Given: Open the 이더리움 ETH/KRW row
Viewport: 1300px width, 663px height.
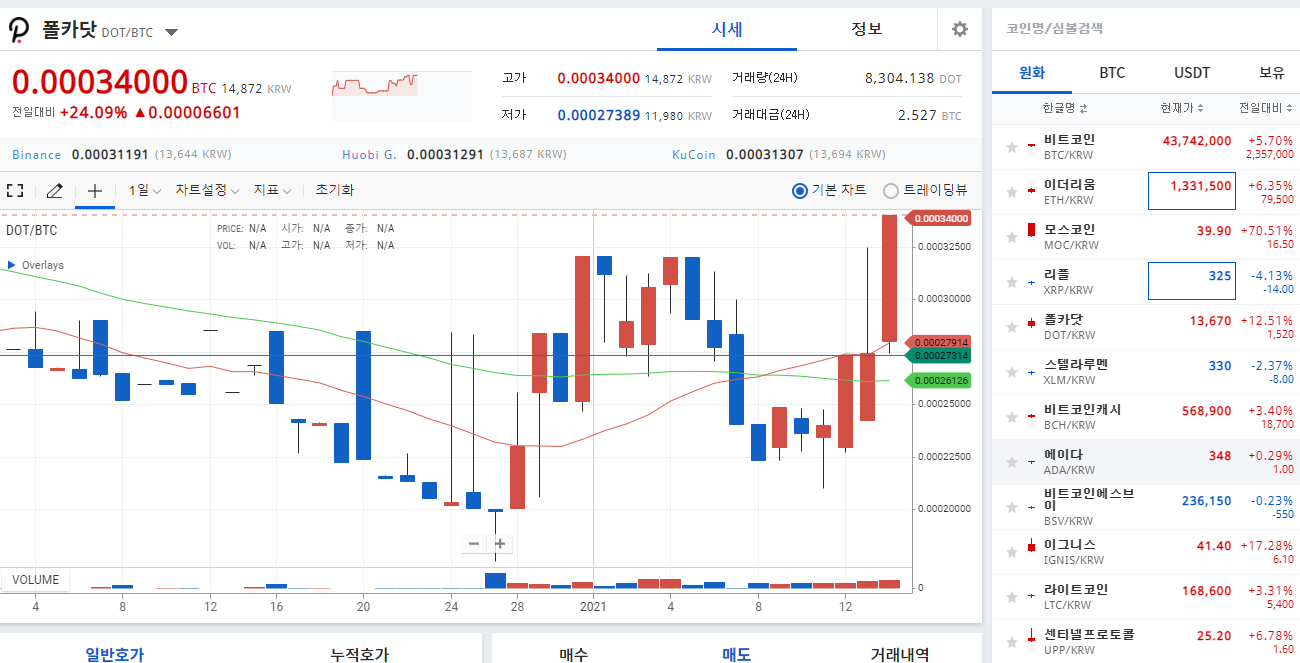Looking at the screenshot, I should pyautogui.click(x=1146, y=192).
